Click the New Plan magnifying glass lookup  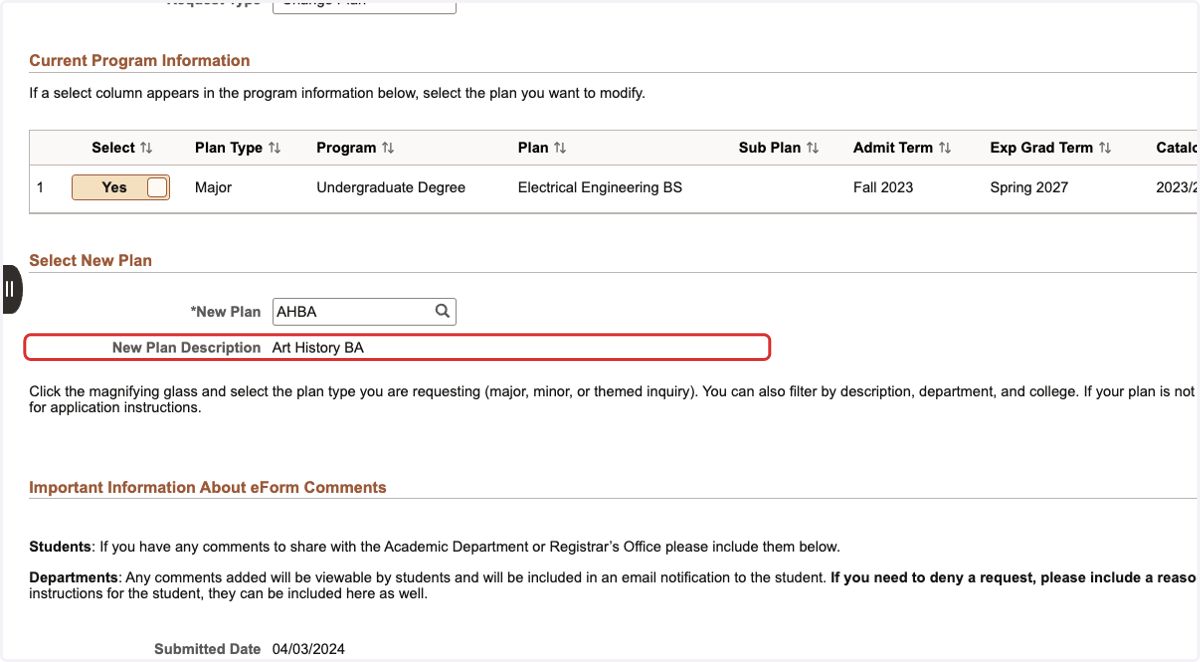tap(443, 311)
